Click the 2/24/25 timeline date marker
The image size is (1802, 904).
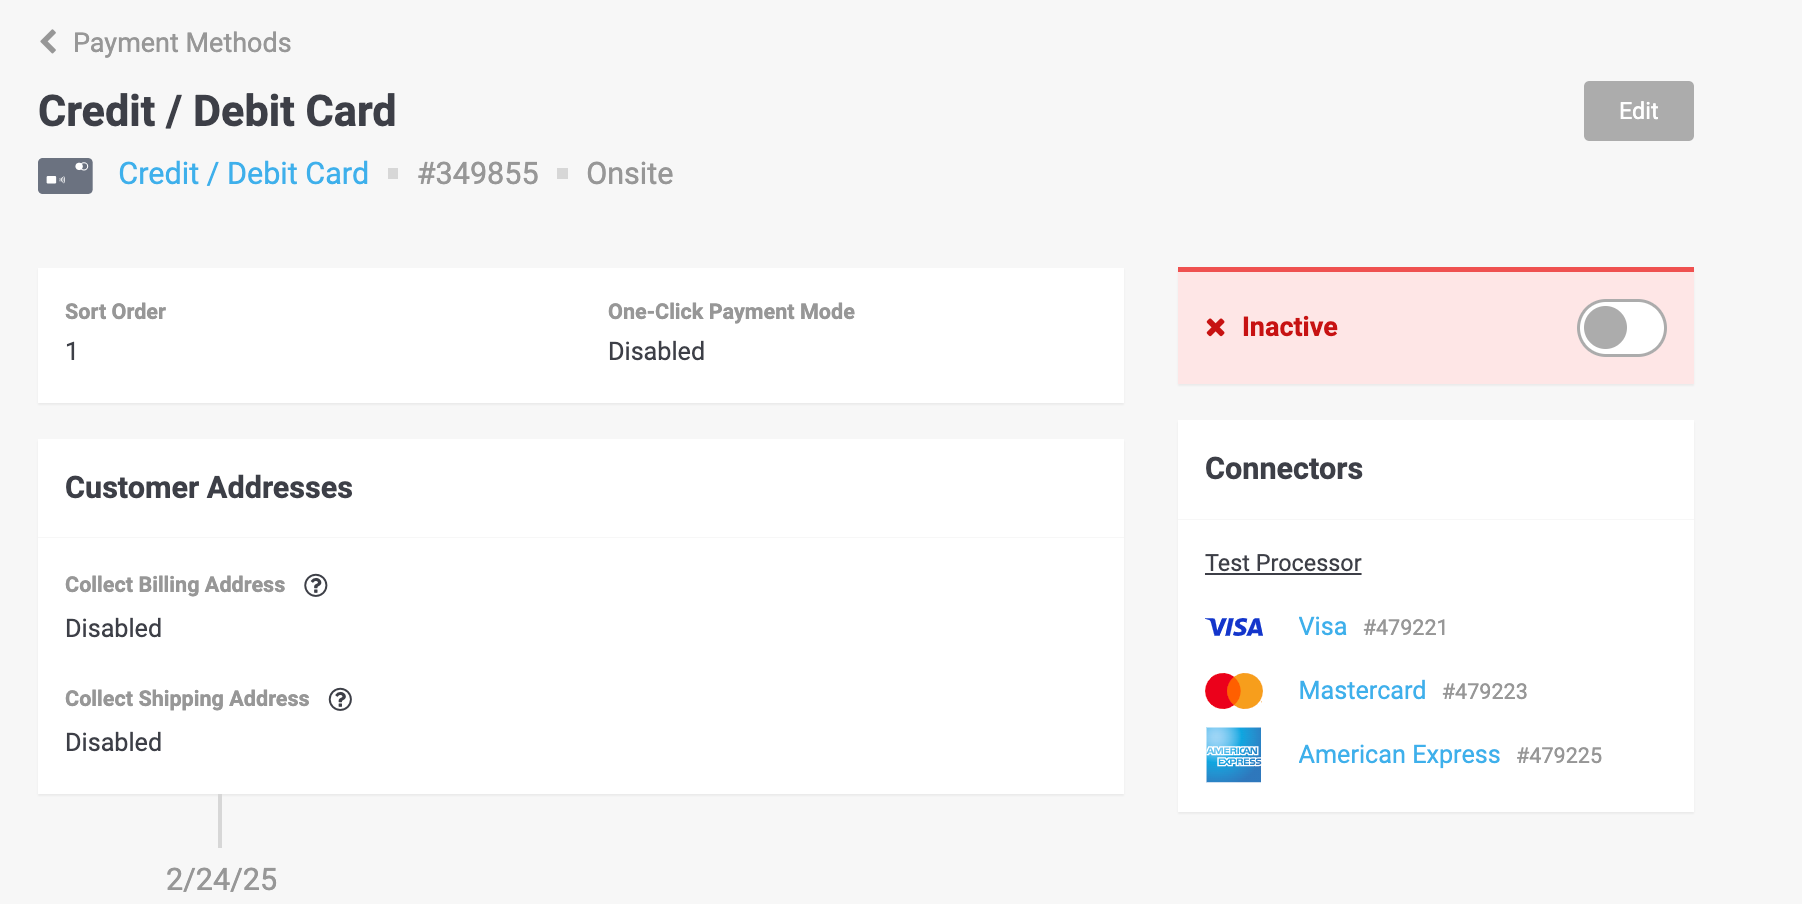(221, 879)
